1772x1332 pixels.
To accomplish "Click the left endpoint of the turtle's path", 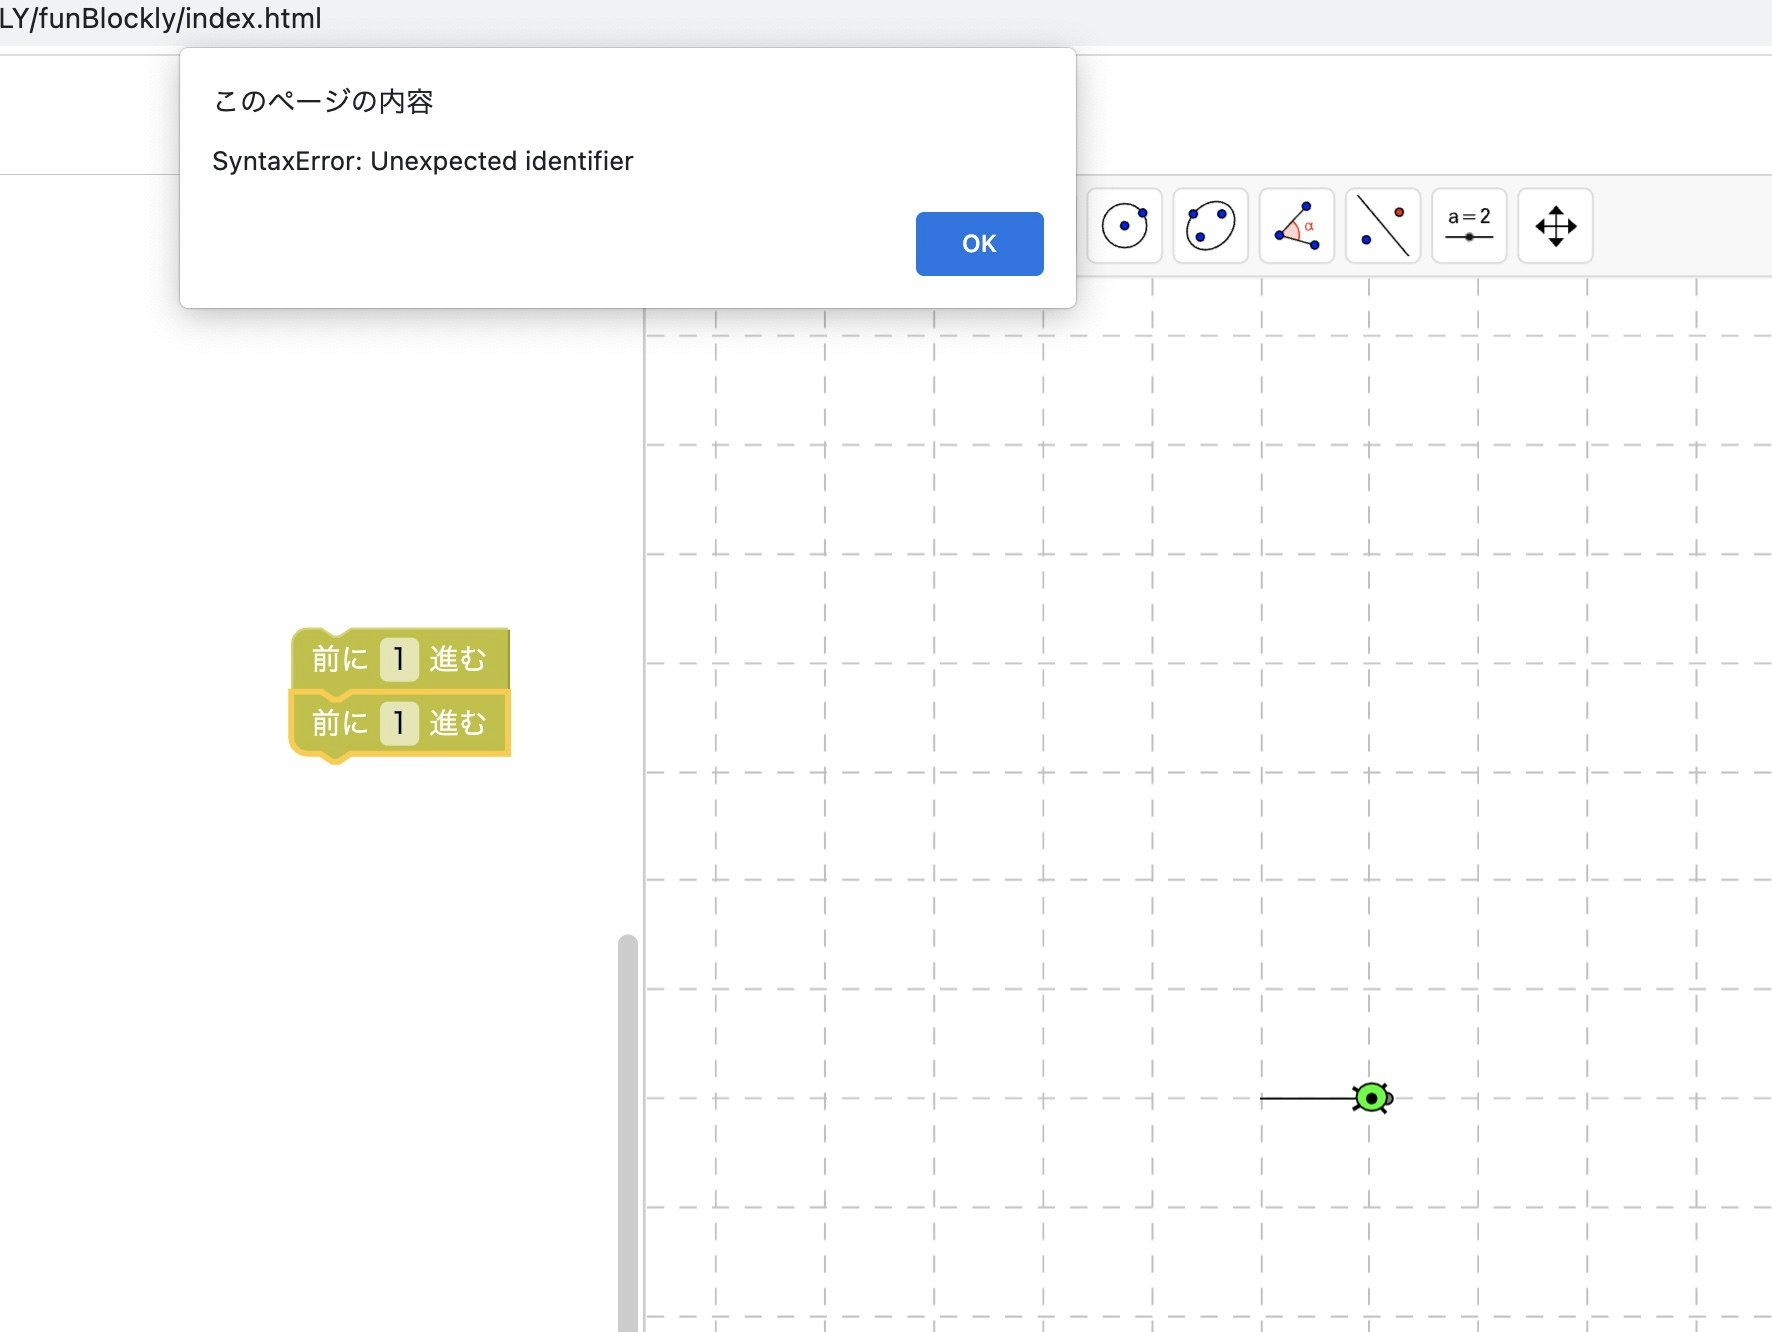I will click(x=1262, y=1098).
